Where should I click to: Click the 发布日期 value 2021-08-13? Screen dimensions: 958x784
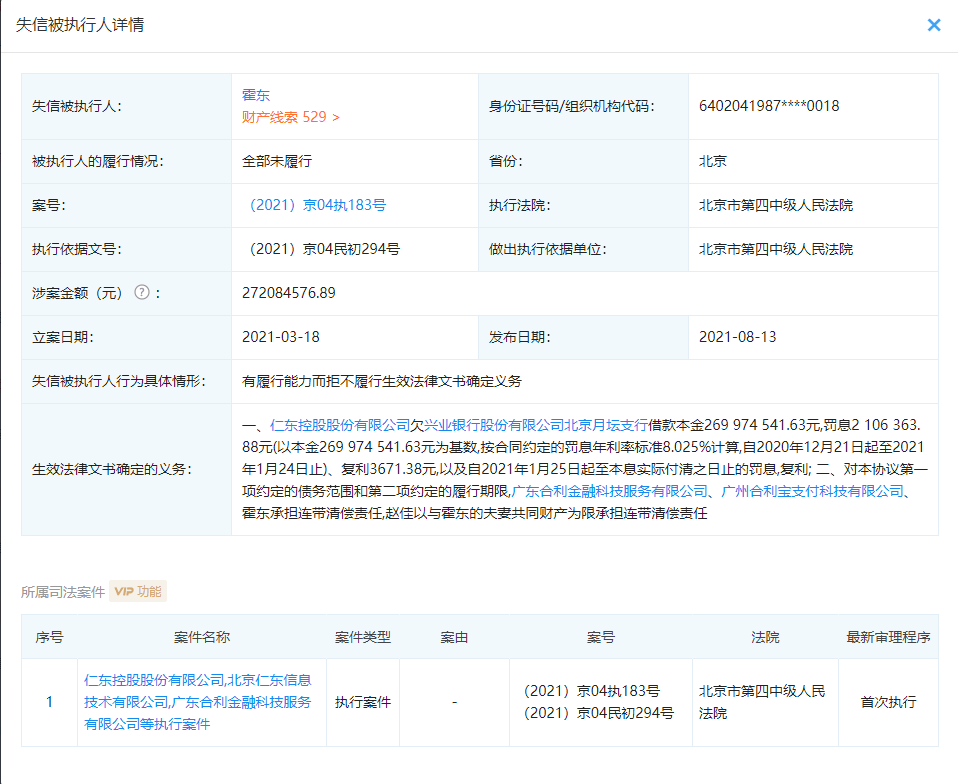coord(737,337)
